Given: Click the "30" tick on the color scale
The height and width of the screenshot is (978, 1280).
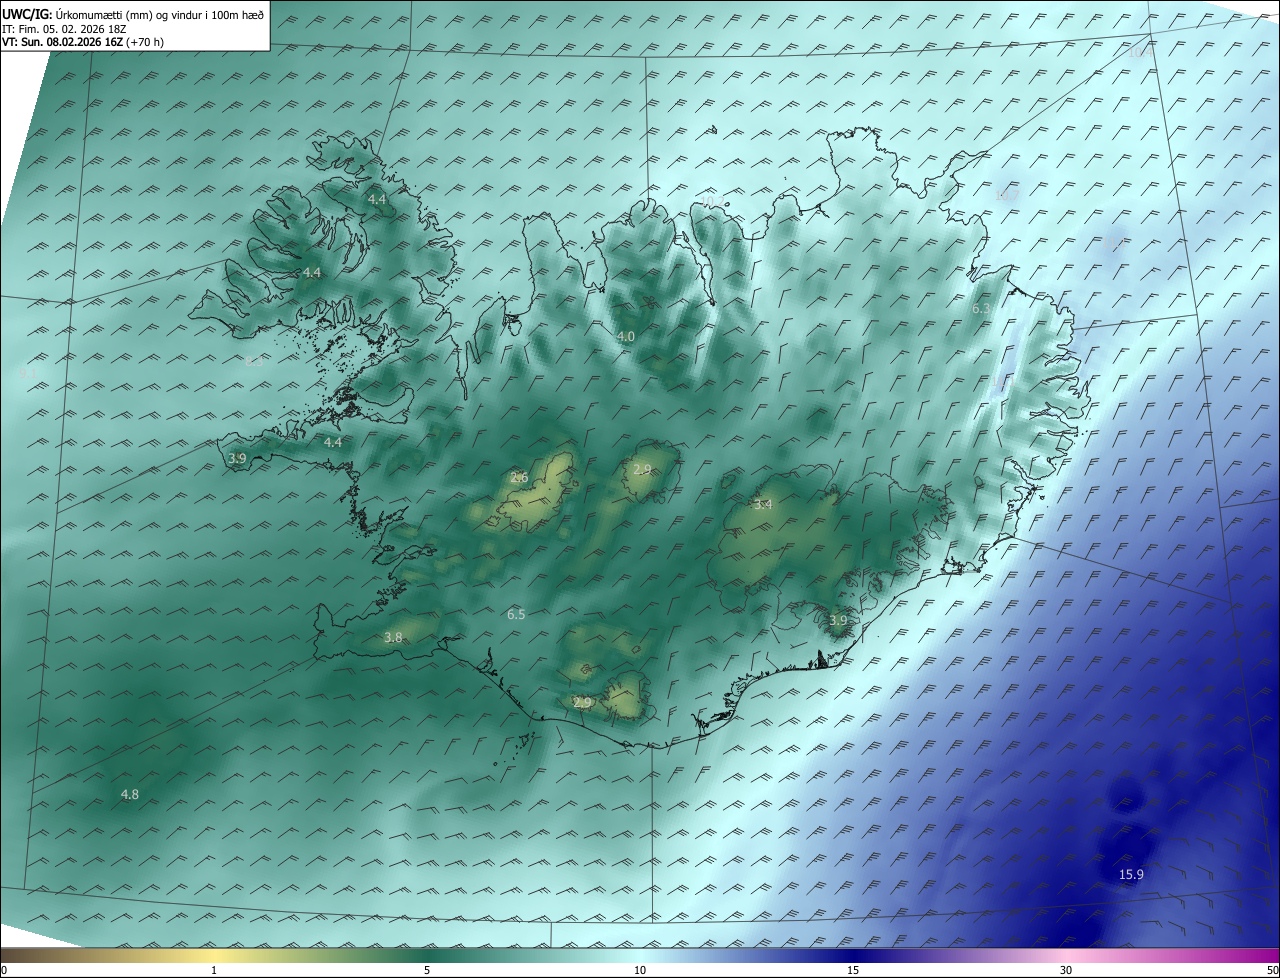Looking at the screenshot, I should 1066,970.
